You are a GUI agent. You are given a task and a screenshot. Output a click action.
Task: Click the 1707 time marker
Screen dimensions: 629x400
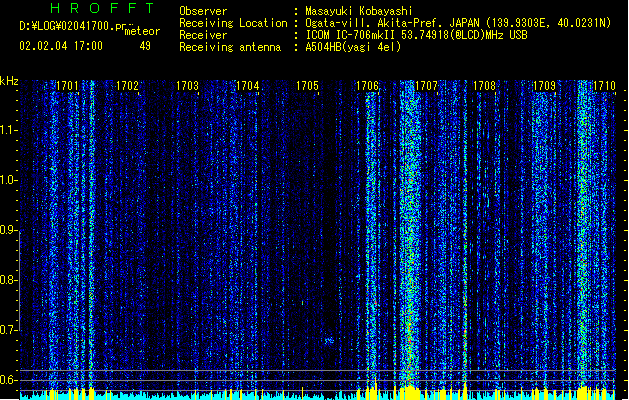426,85
